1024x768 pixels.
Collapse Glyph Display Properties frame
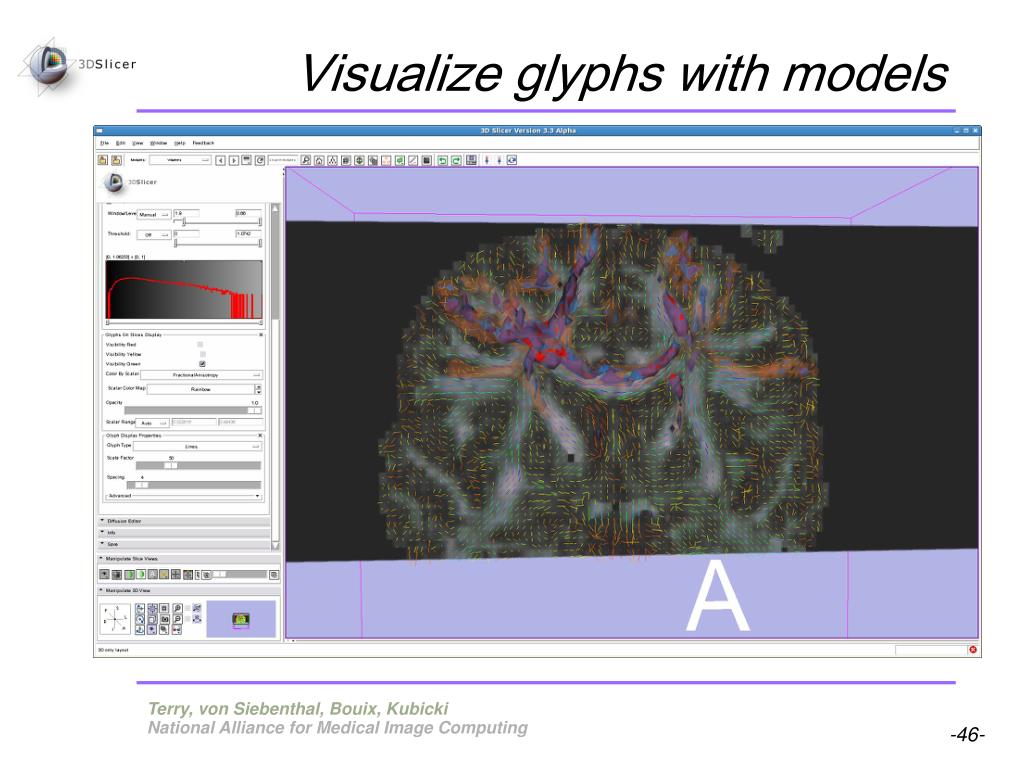[x=260, y=435]
